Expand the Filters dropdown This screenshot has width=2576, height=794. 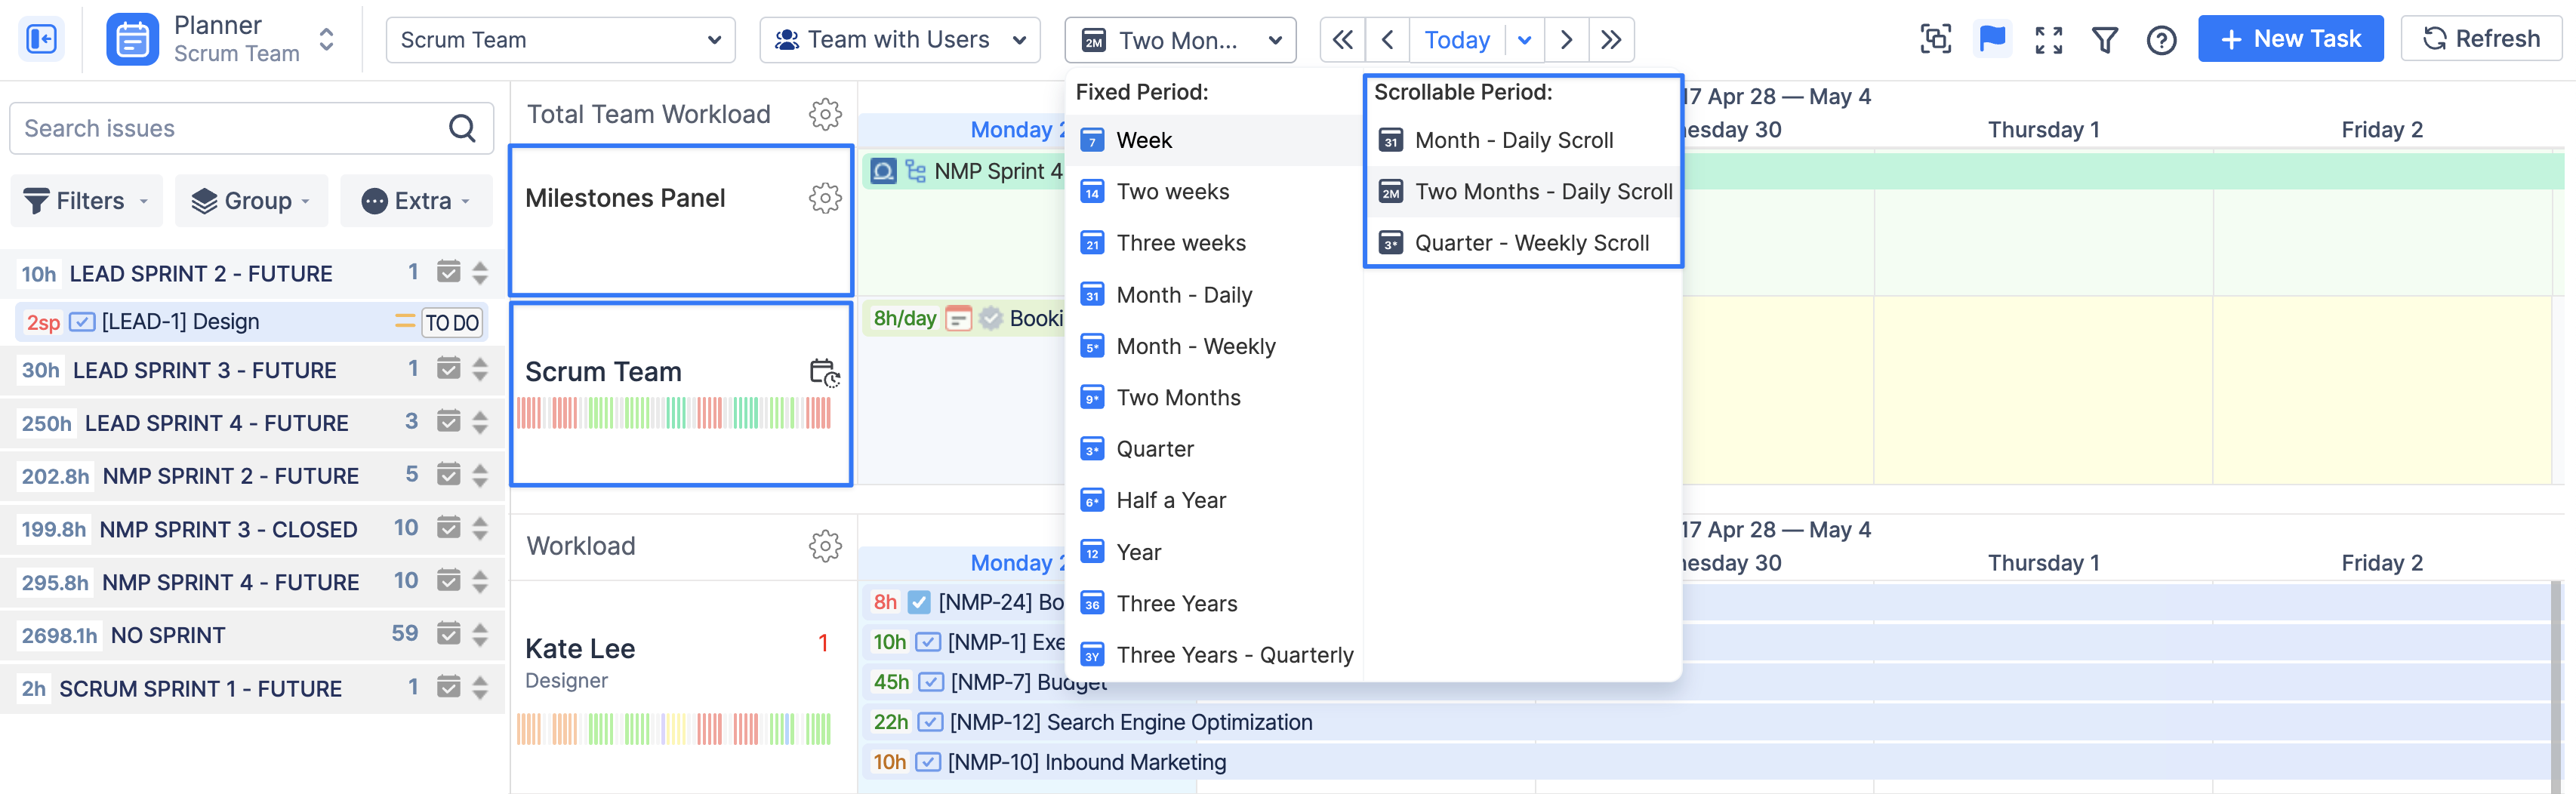point(86,201)
